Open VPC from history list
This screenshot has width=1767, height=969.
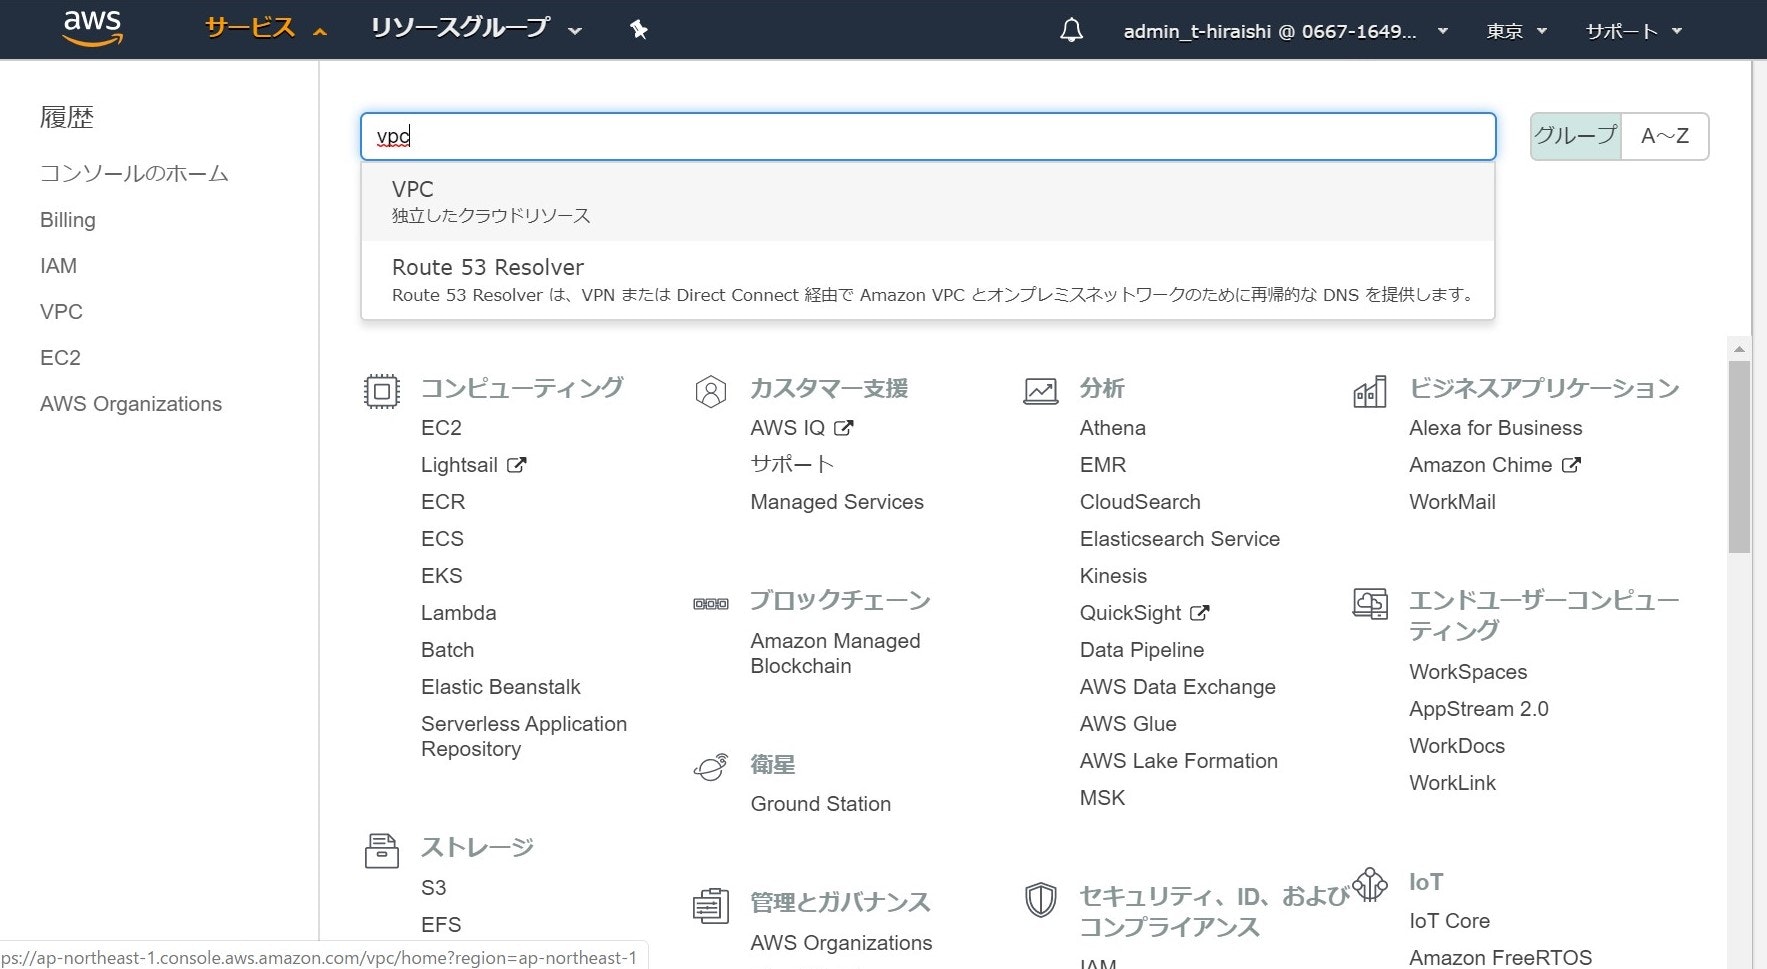pyautogui.click(x=61, y=312)
